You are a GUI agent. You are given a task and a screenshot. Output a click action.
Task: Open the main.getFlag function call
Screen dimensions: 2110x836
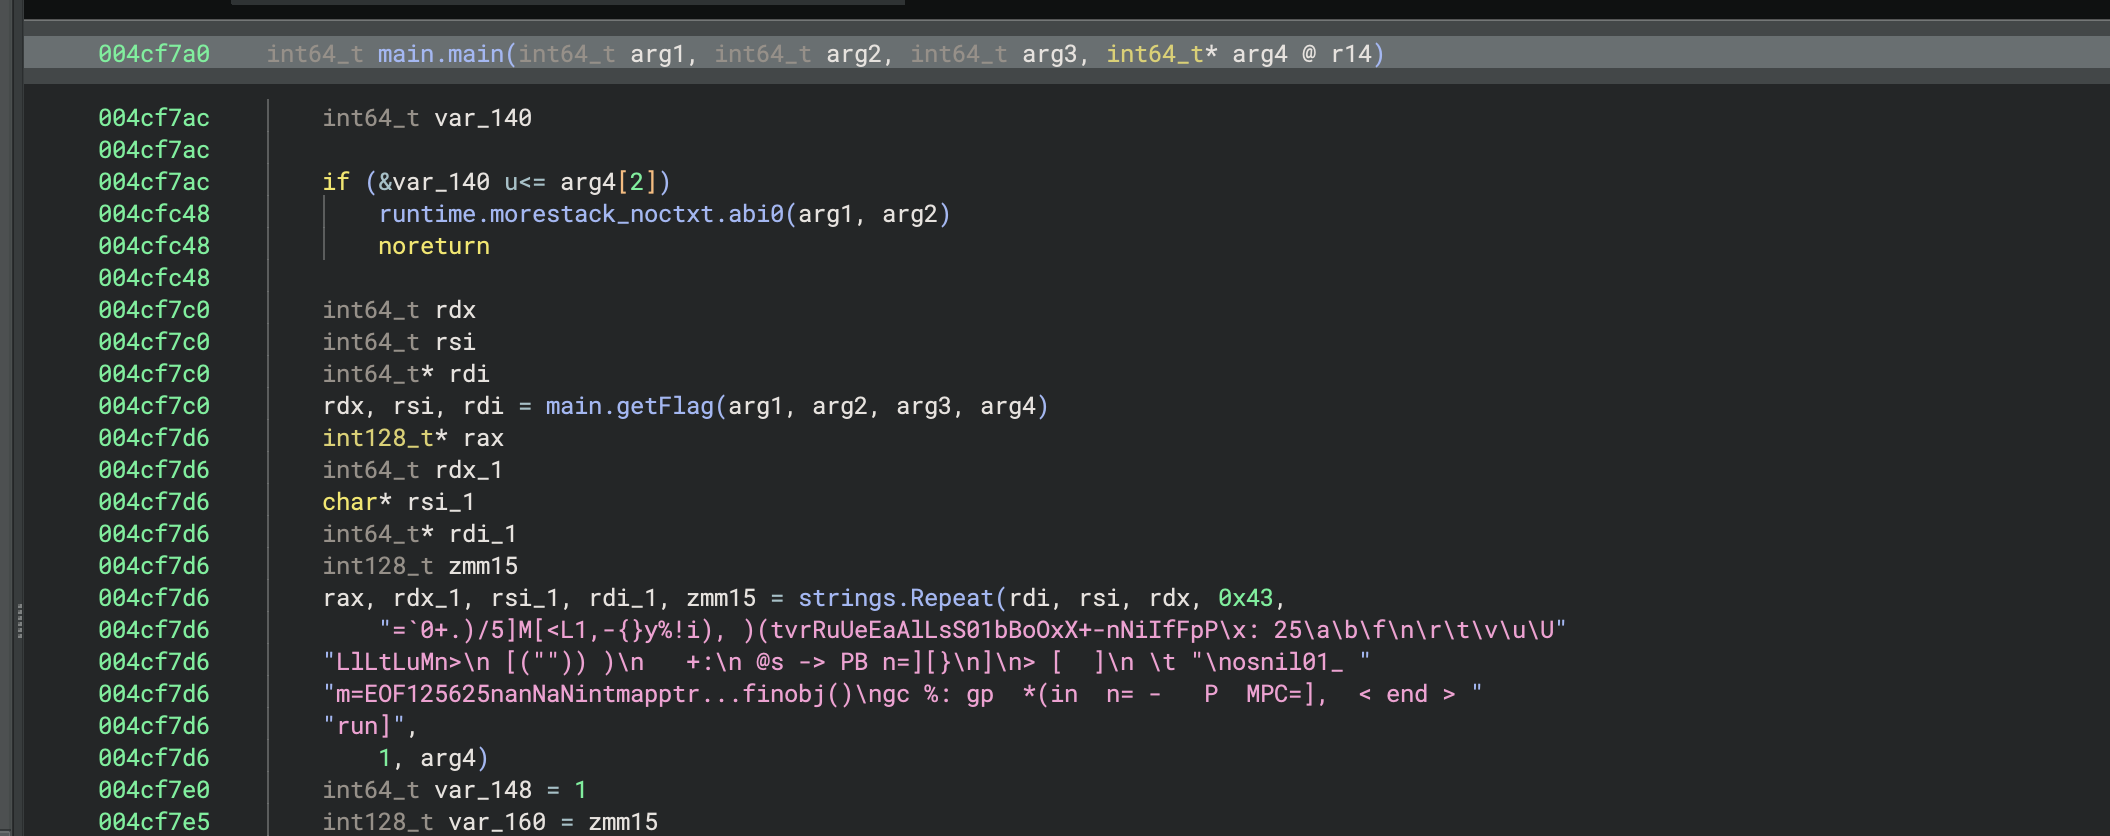pyautogui.click(x=630, y=406)
